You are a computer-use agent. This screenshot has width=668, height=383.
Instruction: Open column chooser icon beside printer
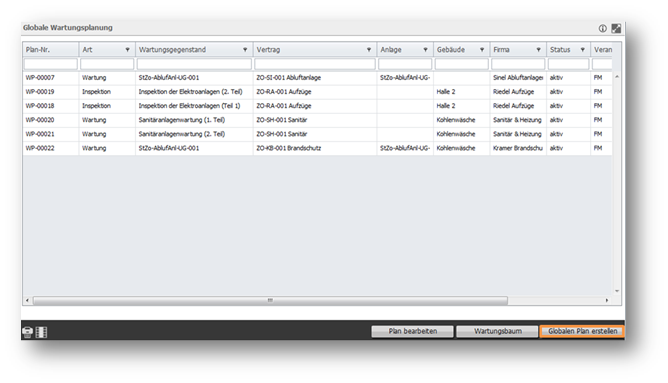[41, 332]
